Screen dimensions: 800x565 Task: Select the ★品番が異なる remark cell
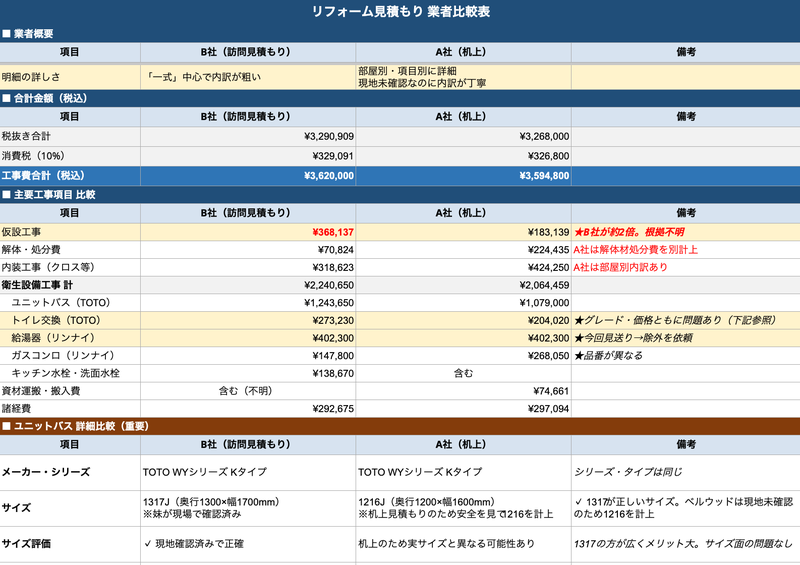click(x=613, y=355)
